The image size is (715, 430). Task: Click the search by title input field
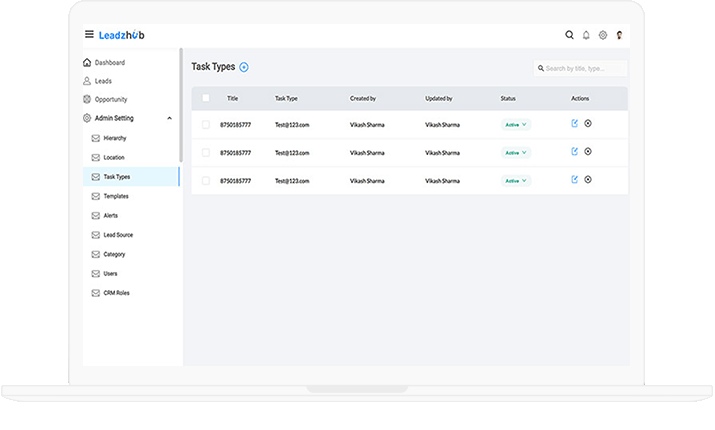(584, 68)
